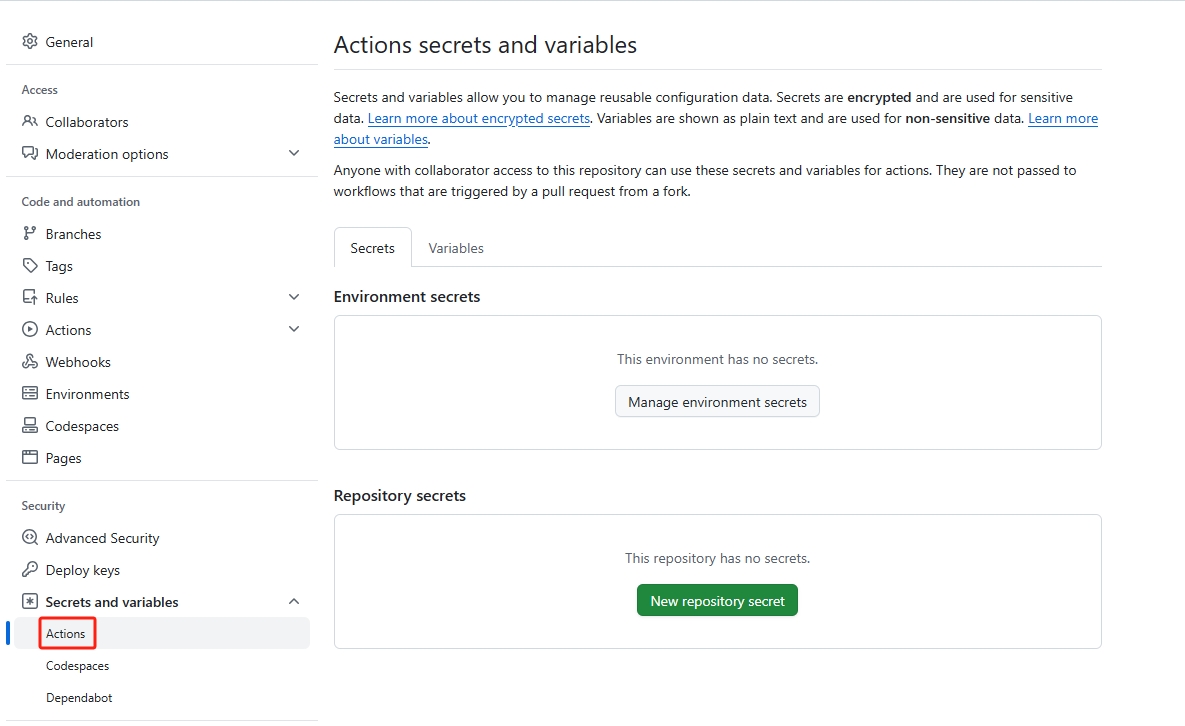Collapse the Secrets and variables section

coord(294,602)
